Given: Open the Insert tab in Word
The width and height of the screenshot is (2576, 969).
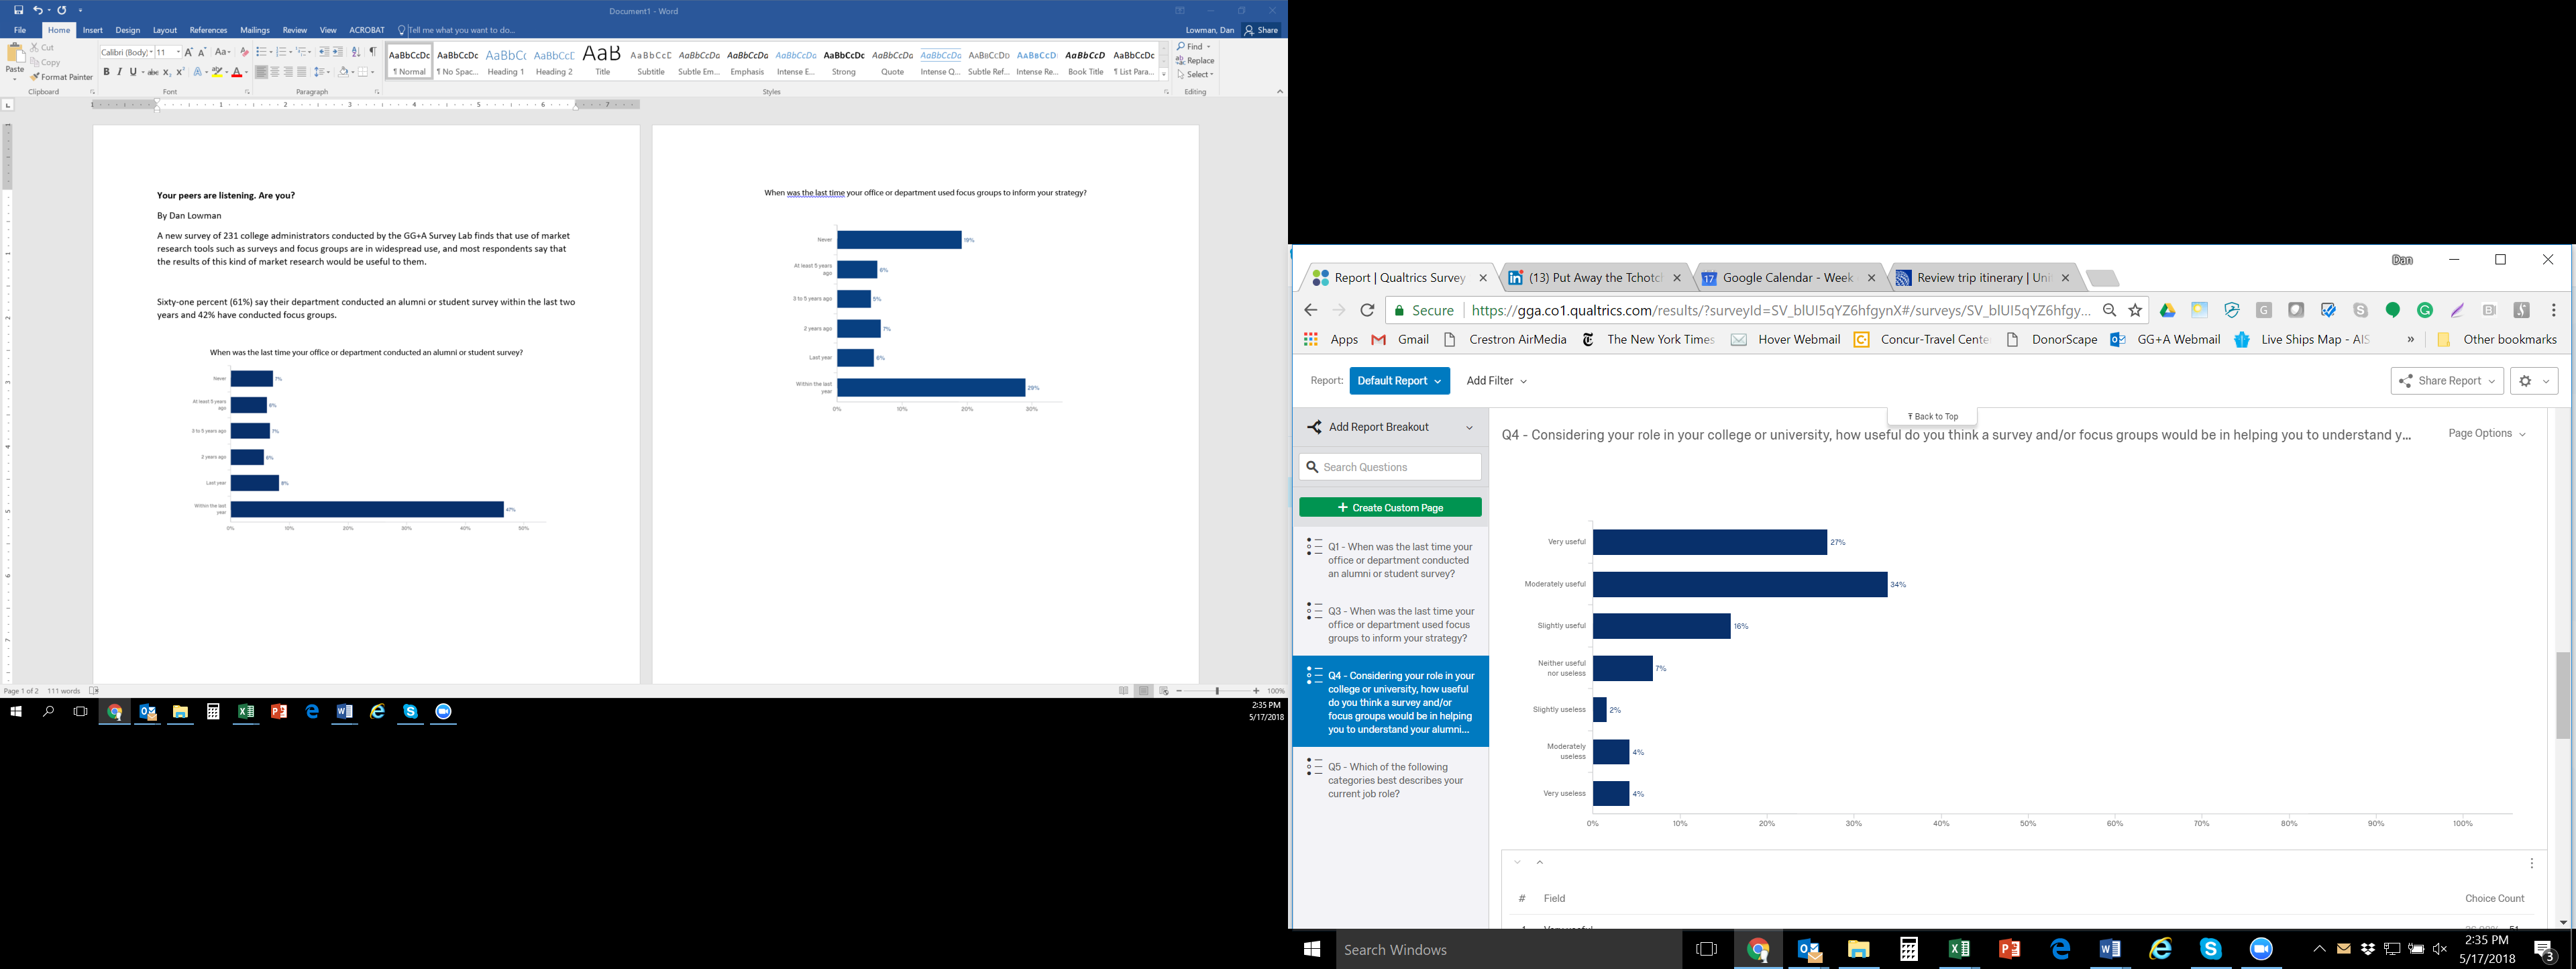Looking at the screenshot, I should 93,30.
